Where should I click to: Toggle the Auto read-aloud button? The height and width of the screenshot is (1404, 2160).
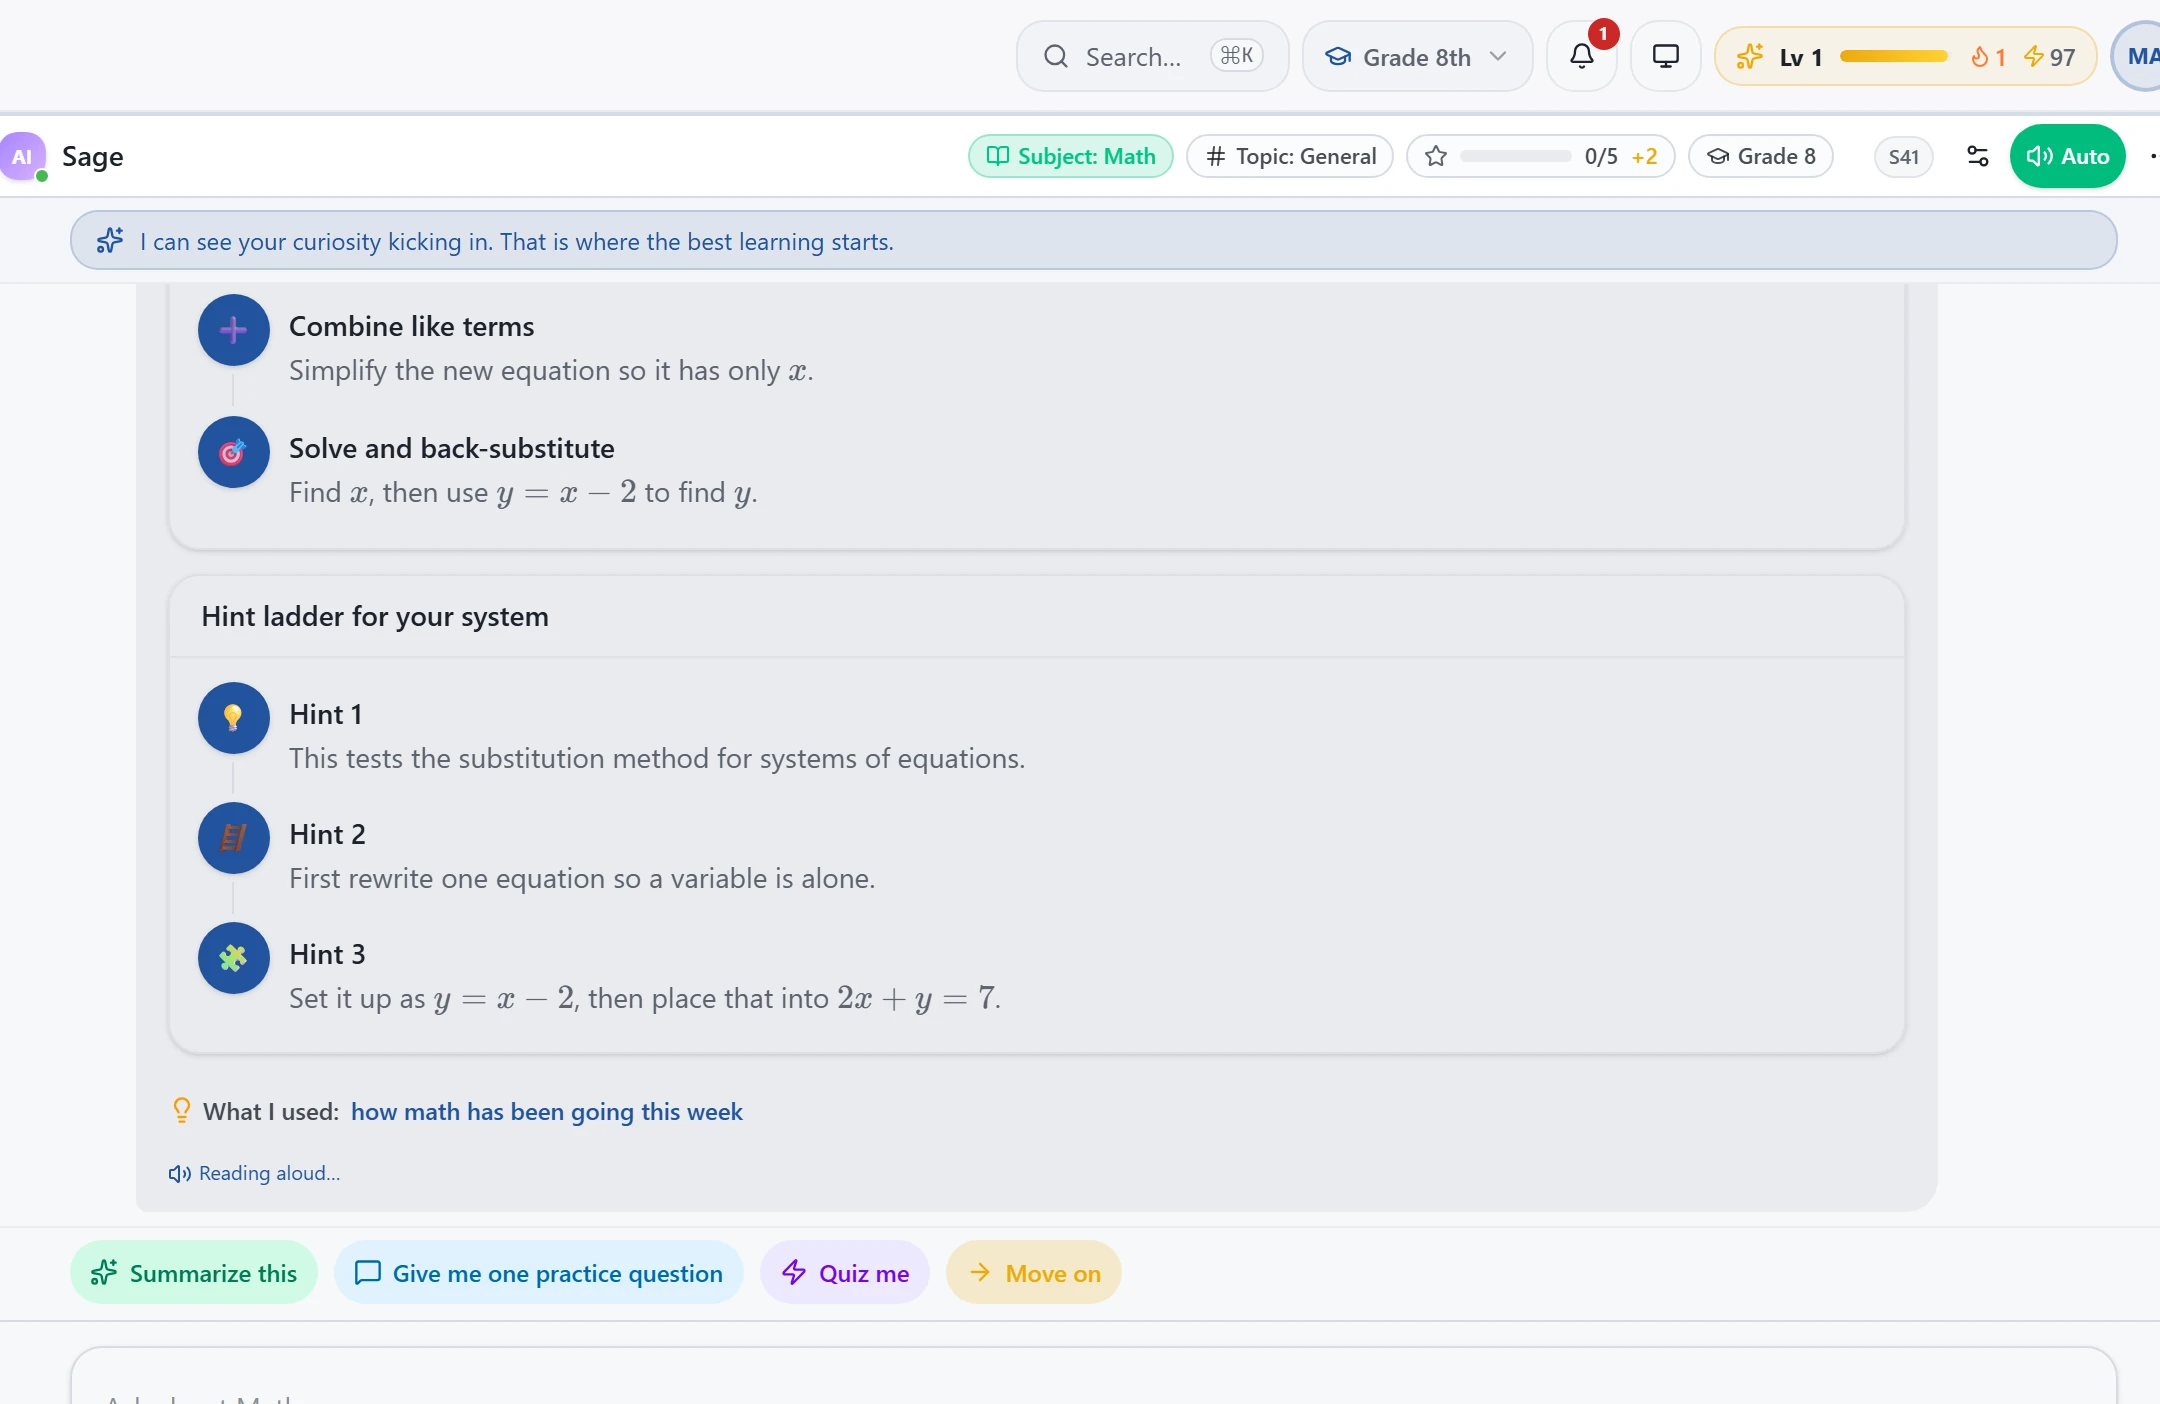[2067, 156]
